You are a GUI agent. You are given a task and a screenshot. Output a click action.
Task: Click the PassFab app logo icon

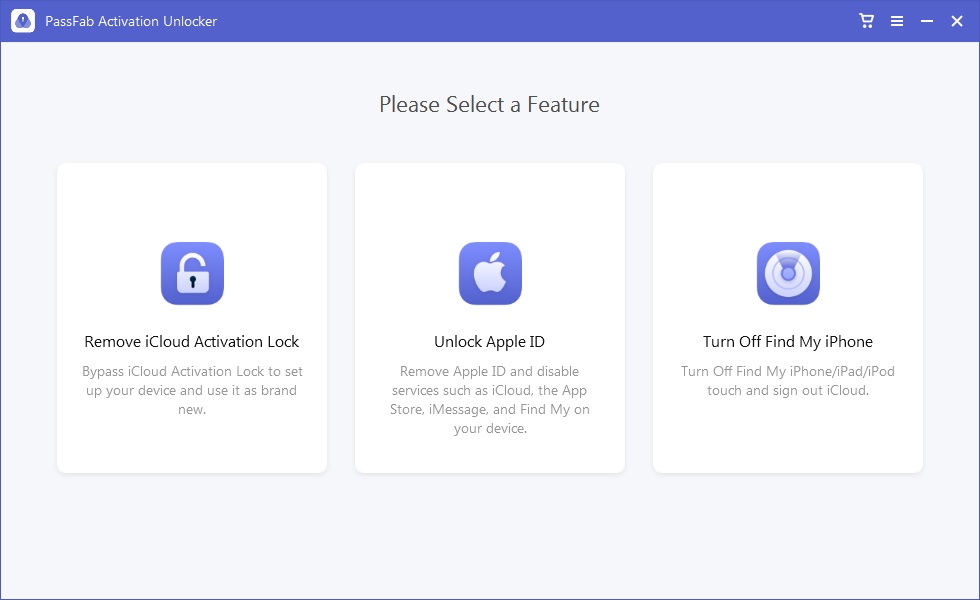pos(23,21)
